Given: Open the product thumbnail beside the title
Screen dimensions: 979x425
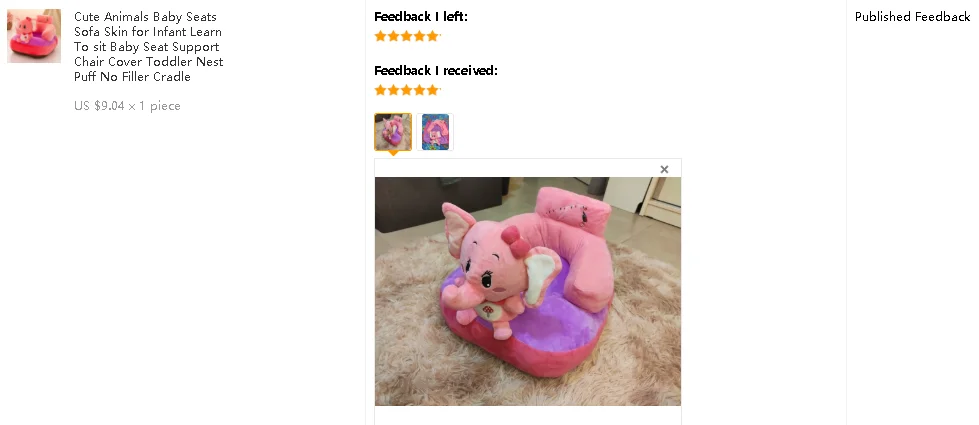Looking at the screenshot, I should click(x=34, y=36).
